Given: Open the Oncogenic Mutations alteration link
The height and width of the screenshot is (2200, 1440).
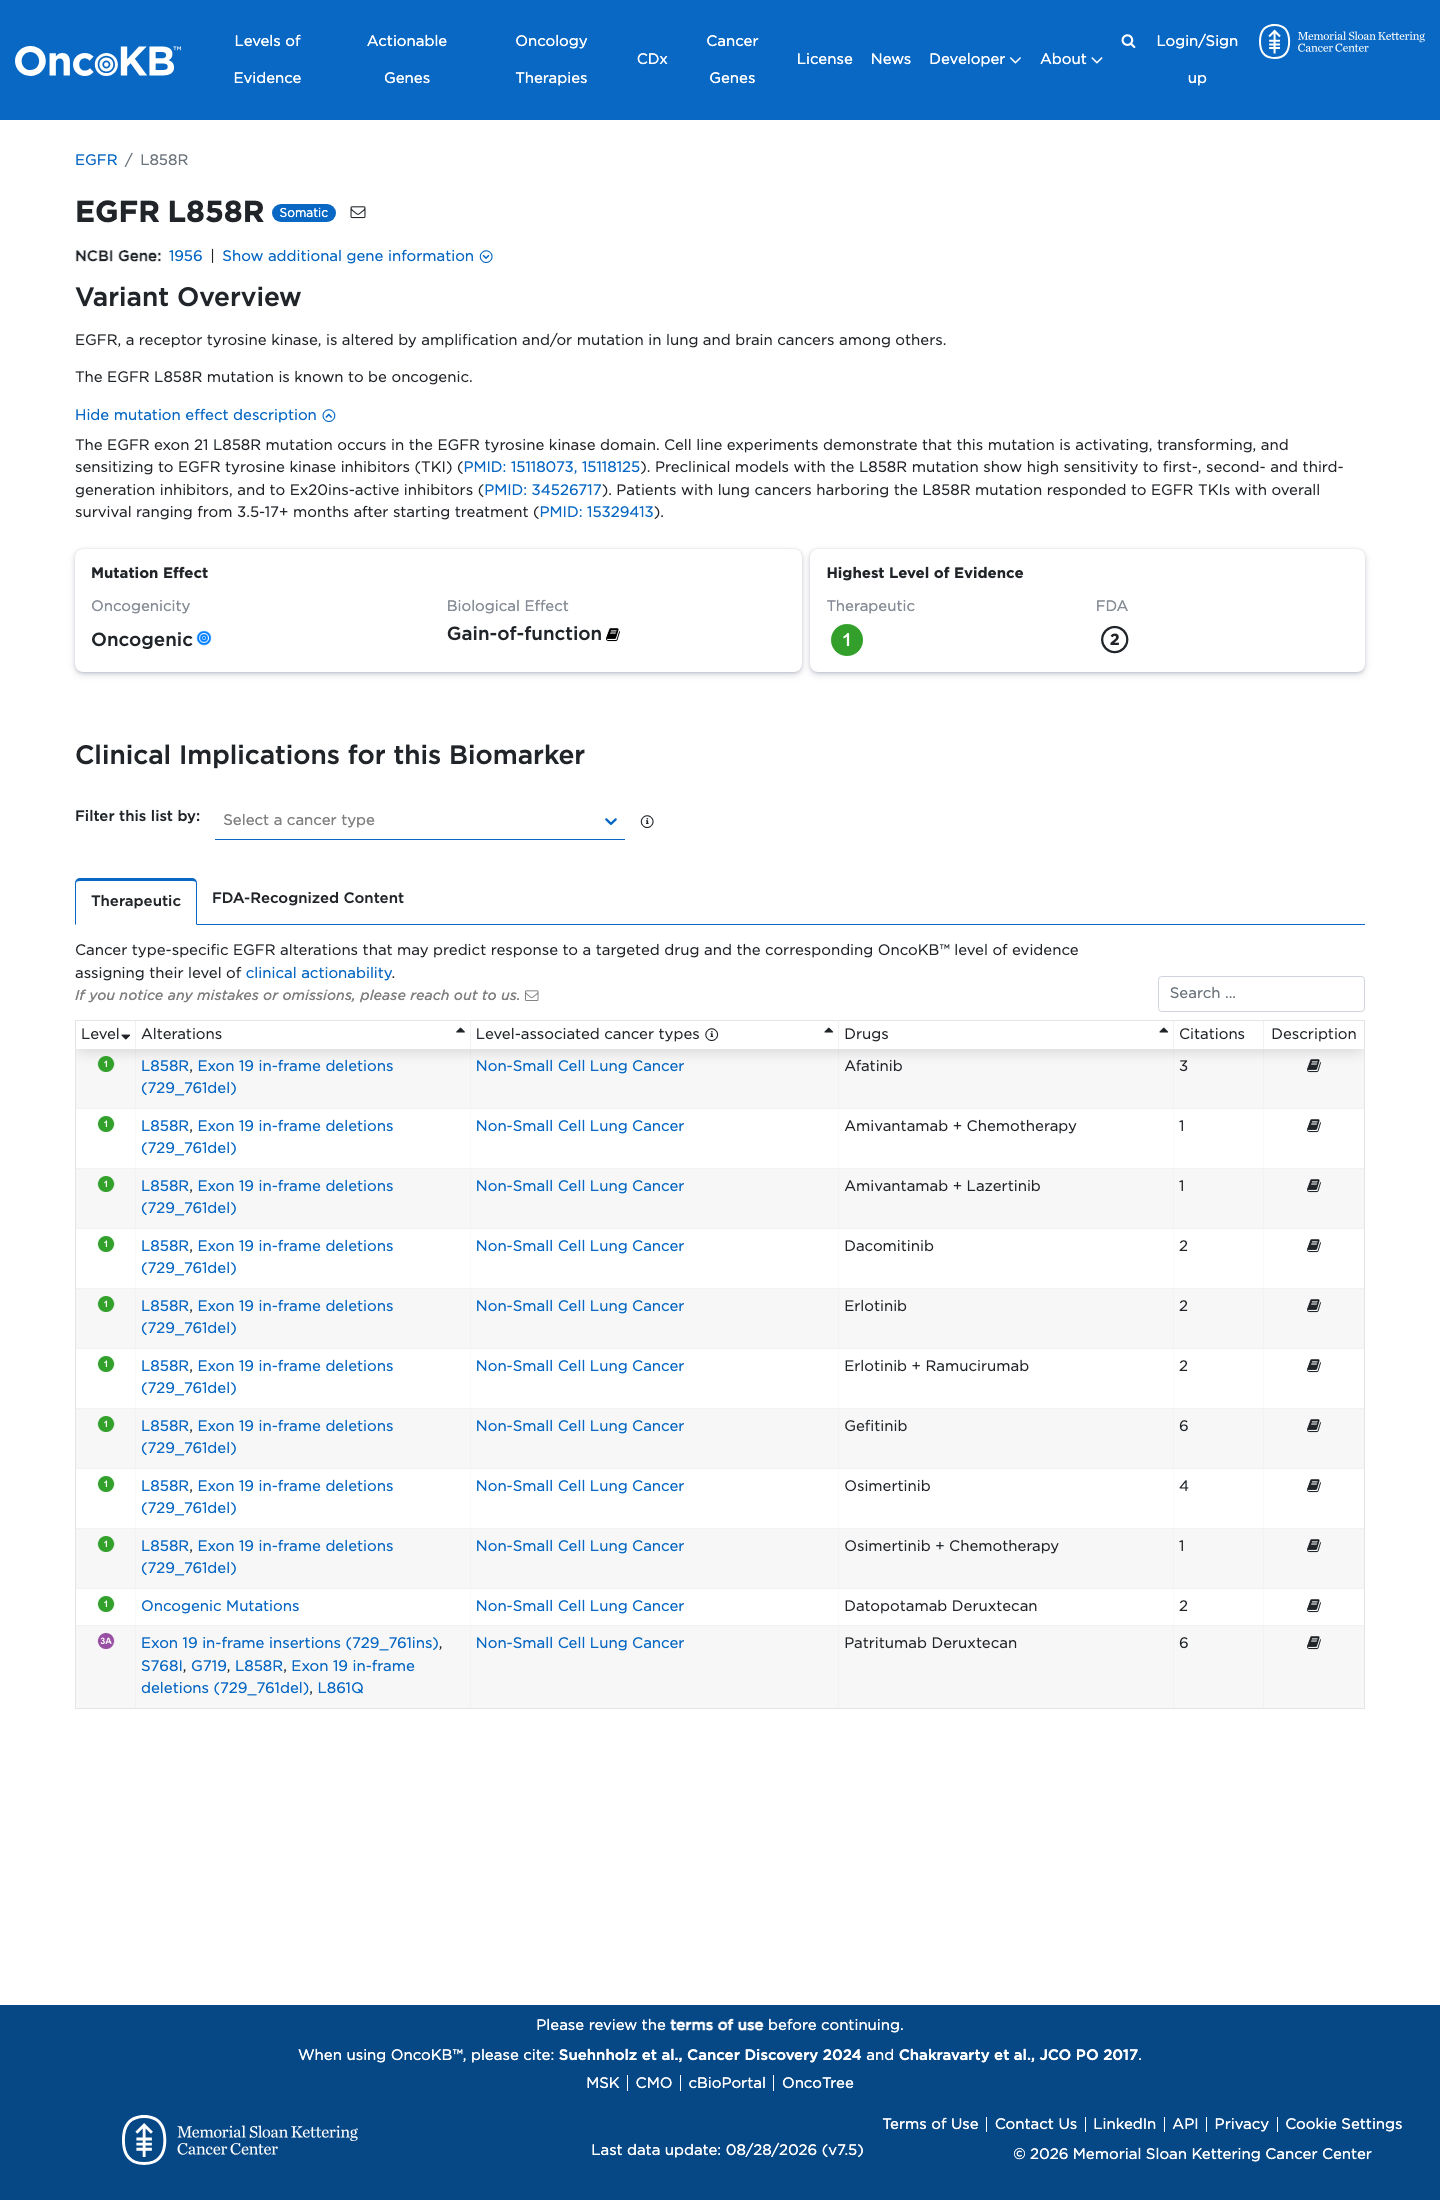Looking at the screenshot, I should tap(220, 1606).
